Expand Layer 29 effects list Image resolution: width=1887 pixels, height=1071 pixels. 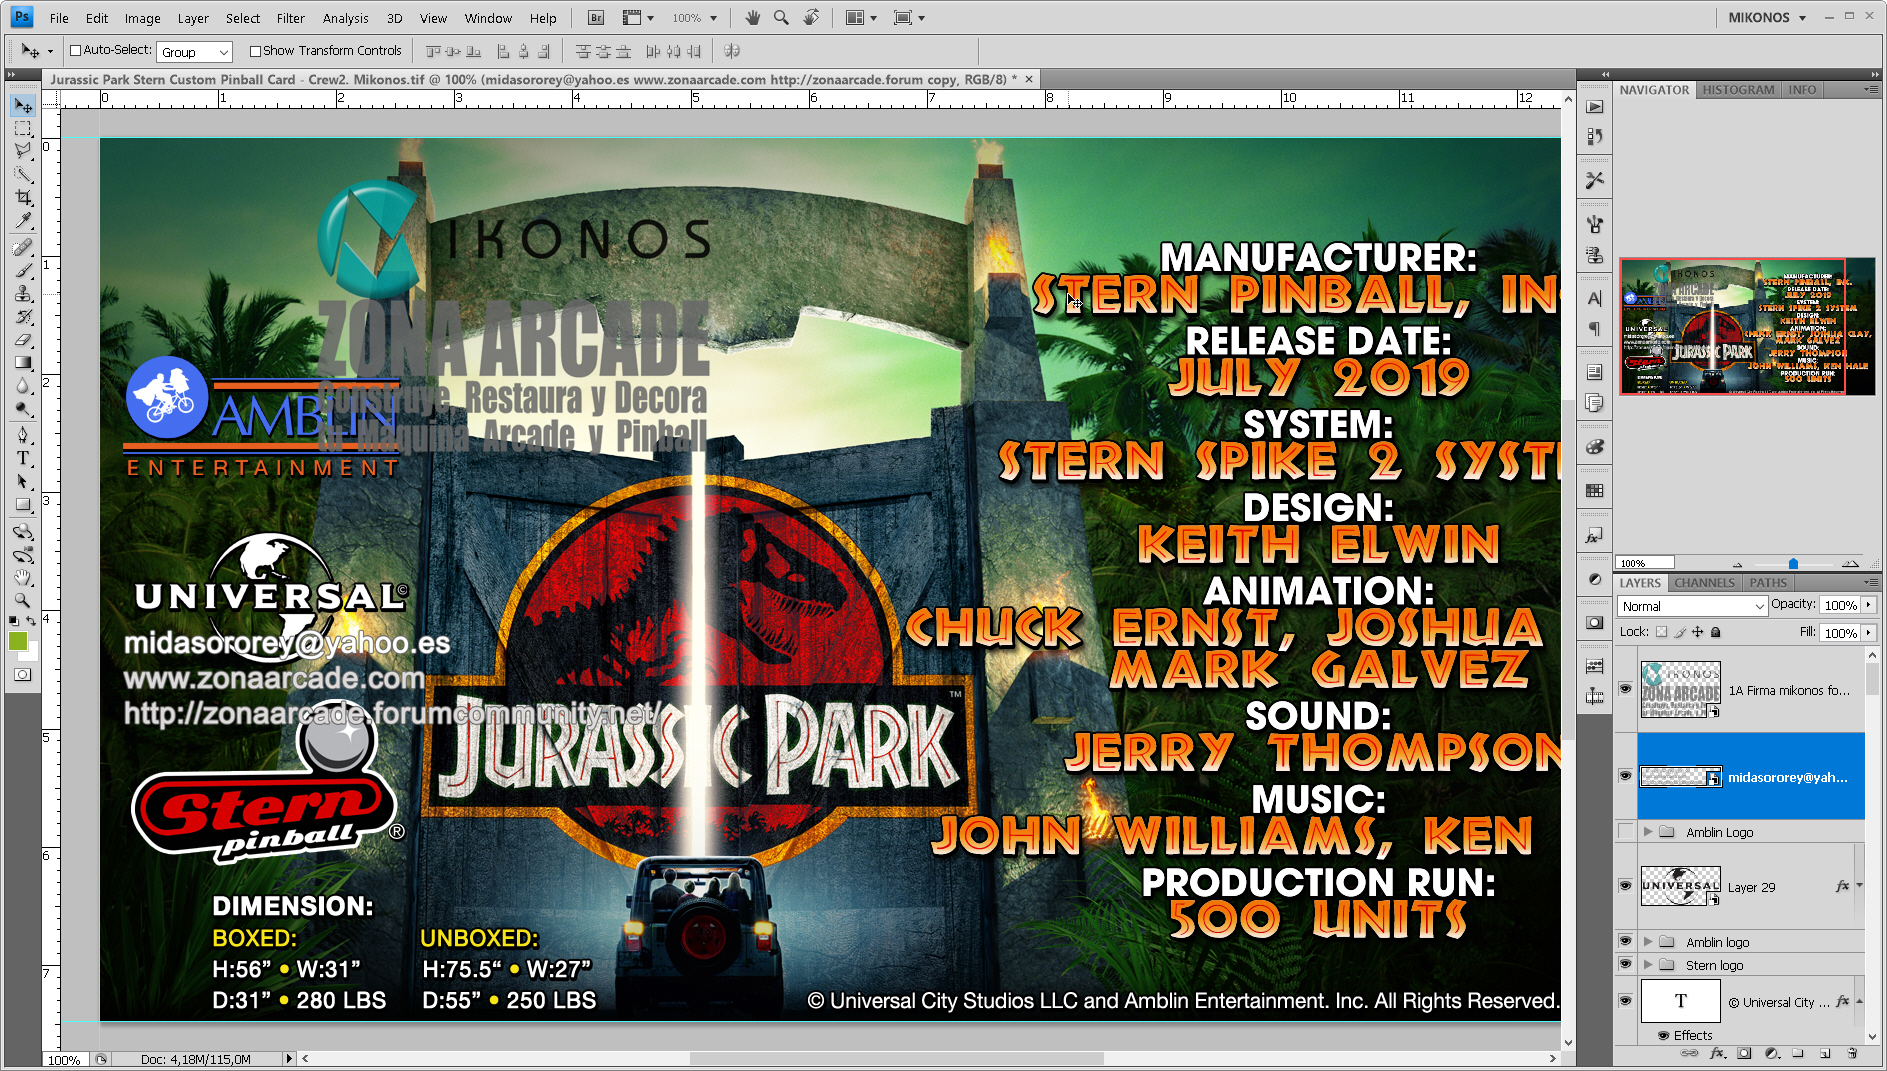[x=1859, y=886]
